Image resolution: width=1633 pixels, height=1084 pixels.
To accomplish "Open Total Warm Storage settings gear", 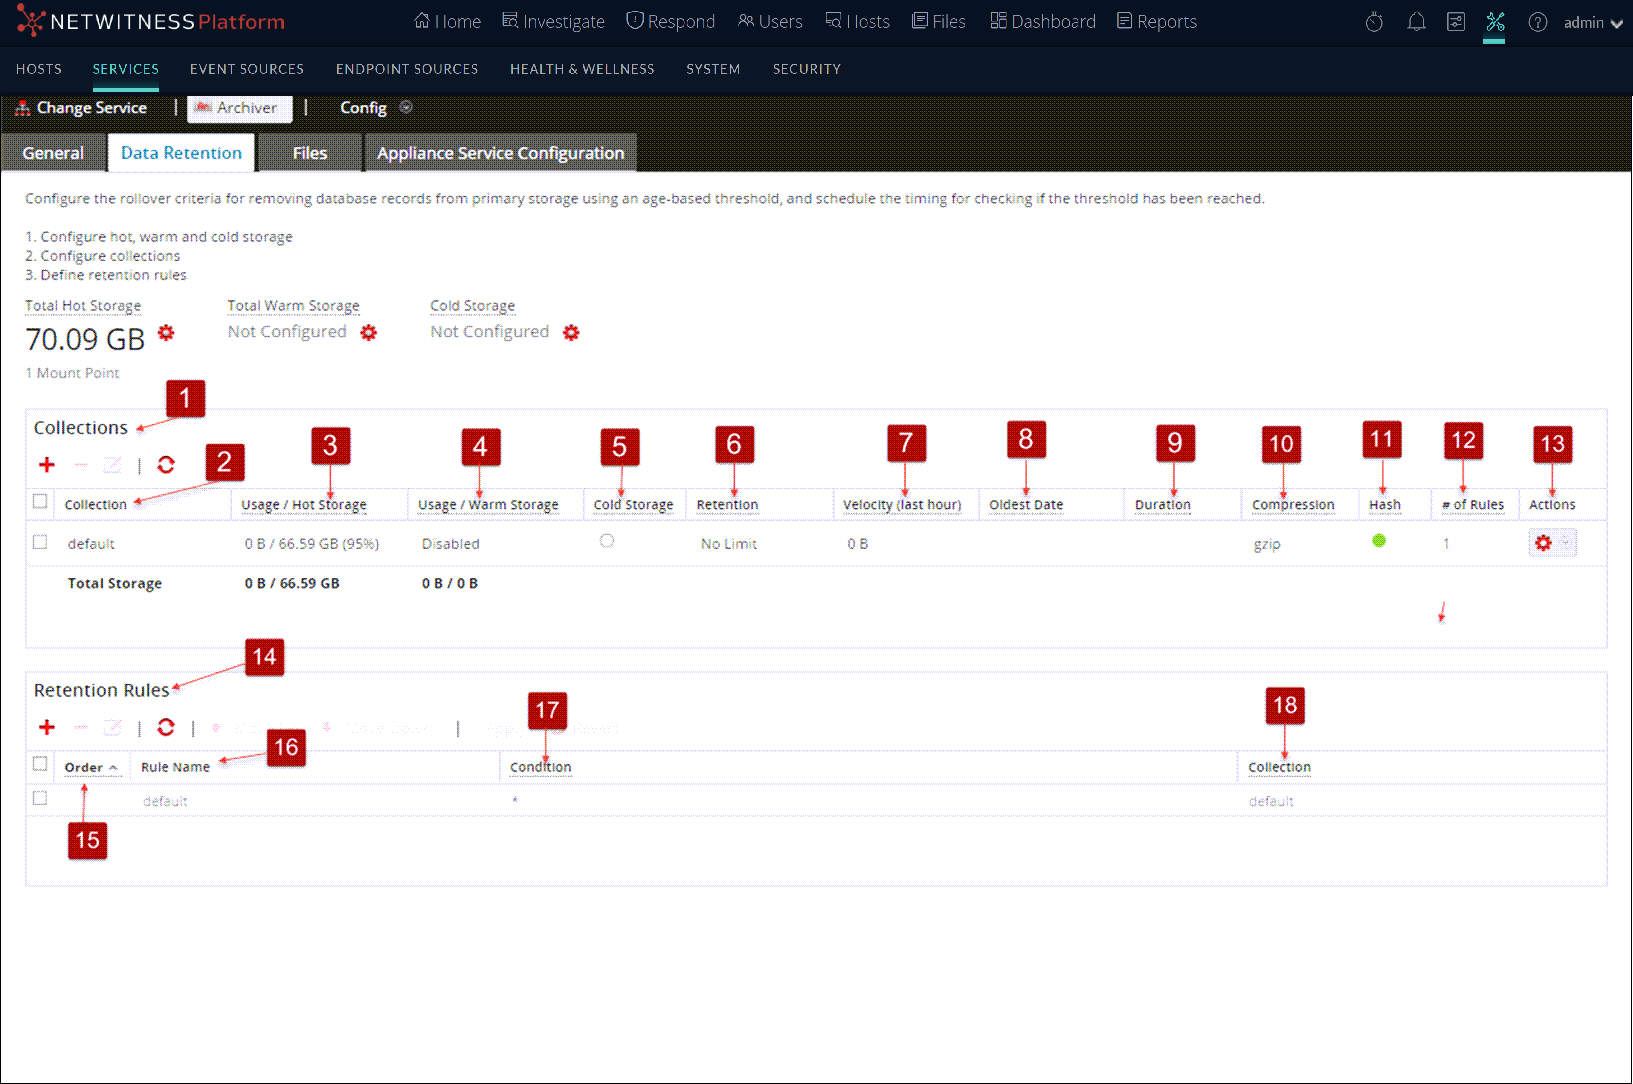I will pos(369,333).
